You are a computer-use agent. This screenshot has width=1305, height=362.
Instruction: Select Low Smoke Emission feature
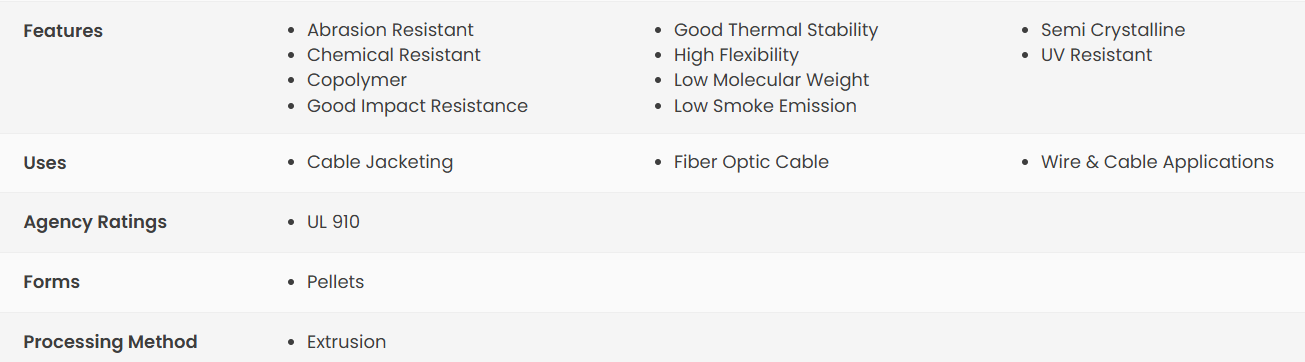[765, 106]
